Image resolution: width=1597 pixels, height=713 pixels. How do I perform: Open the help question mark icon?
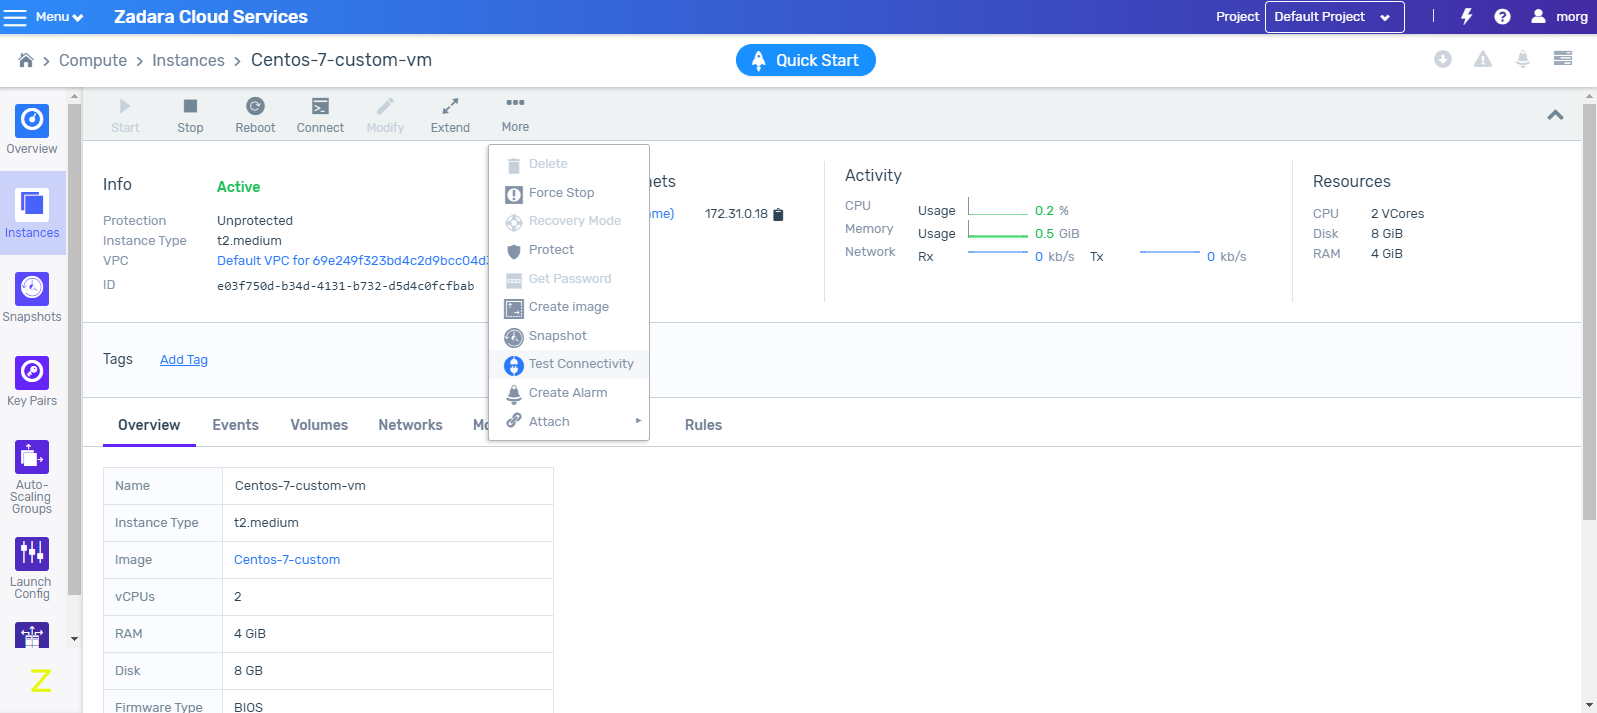pos(1502,16)
